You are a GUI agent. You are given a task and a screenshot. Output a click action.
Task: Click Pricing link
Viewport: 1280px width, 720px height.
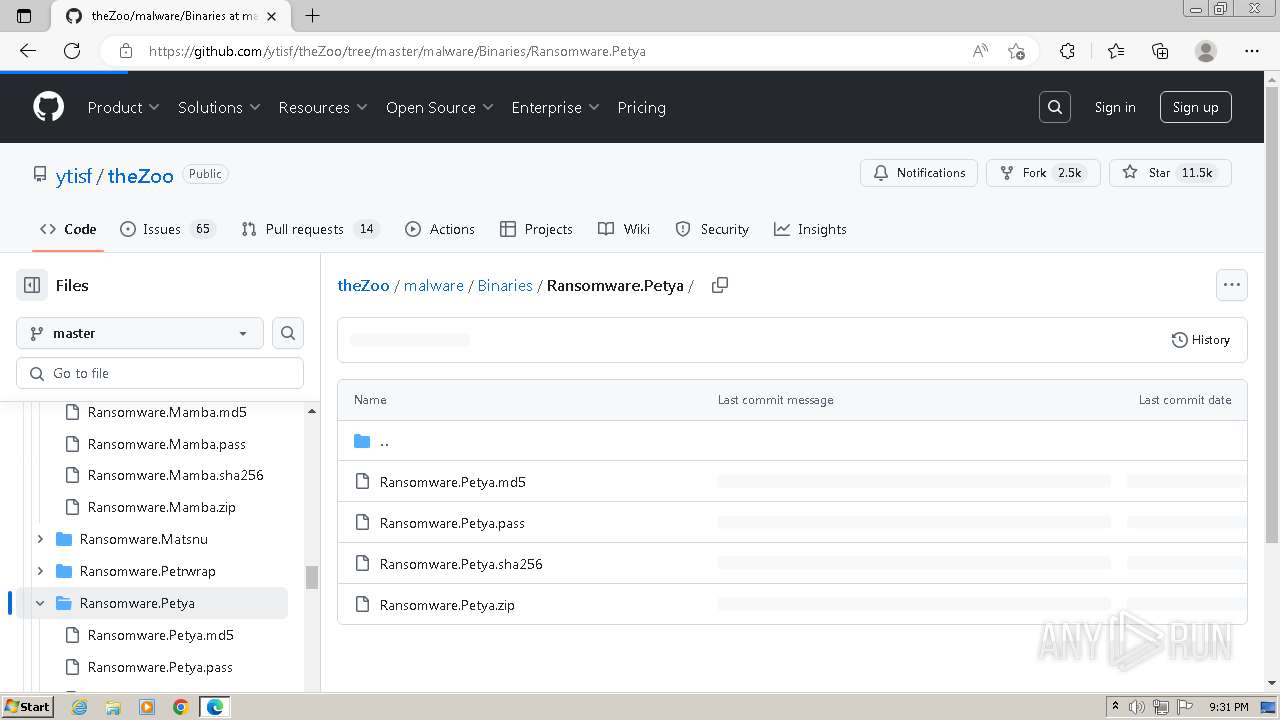pos(642,107)
